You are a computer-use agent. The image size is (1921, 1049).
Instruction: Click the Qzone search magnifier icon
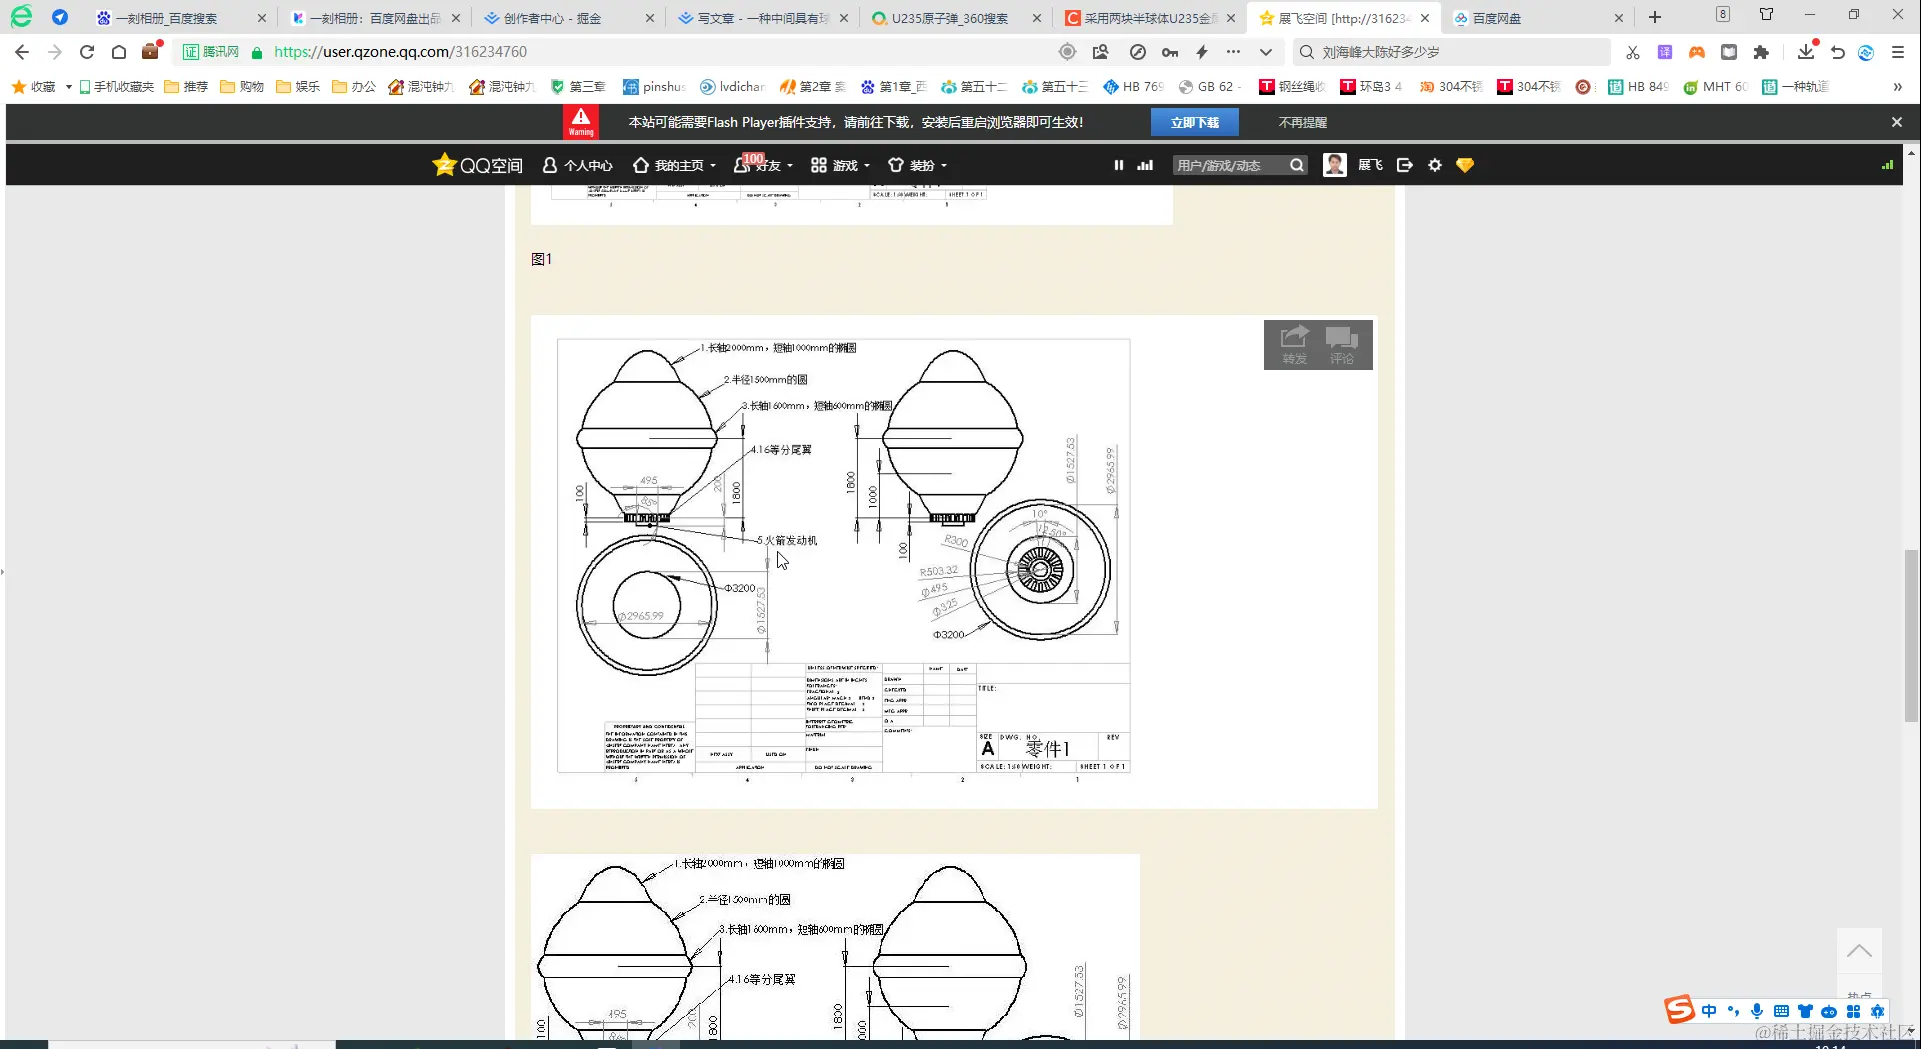point(1297,165)
